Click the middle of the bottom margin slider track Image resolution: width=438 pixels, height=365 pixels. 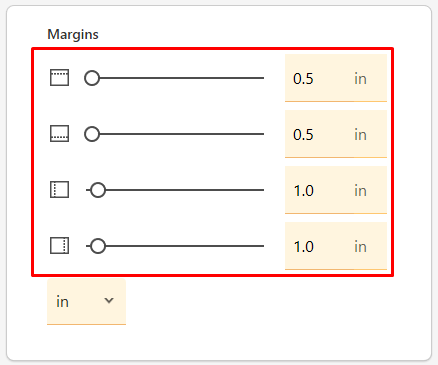tap(175, 134)
